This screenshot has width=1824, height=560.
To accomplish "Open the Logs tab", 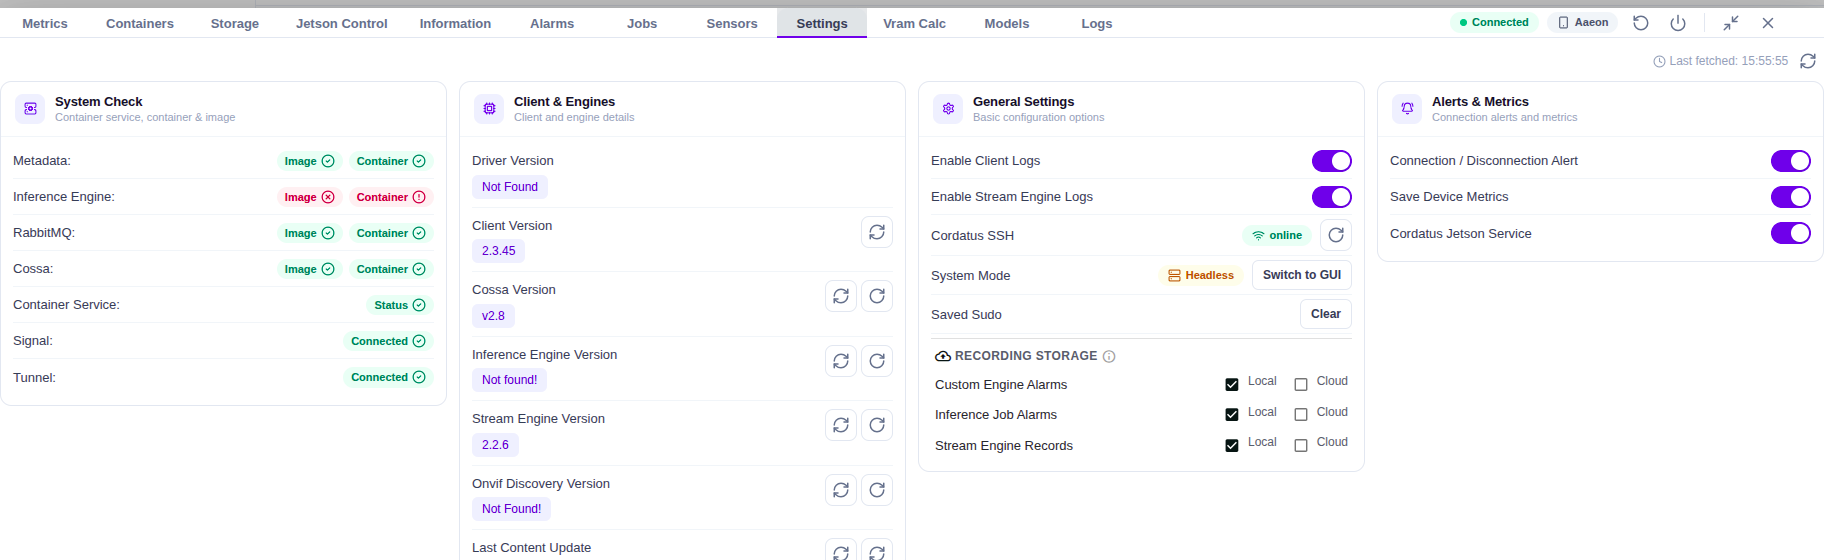I will pos(1097,23).
